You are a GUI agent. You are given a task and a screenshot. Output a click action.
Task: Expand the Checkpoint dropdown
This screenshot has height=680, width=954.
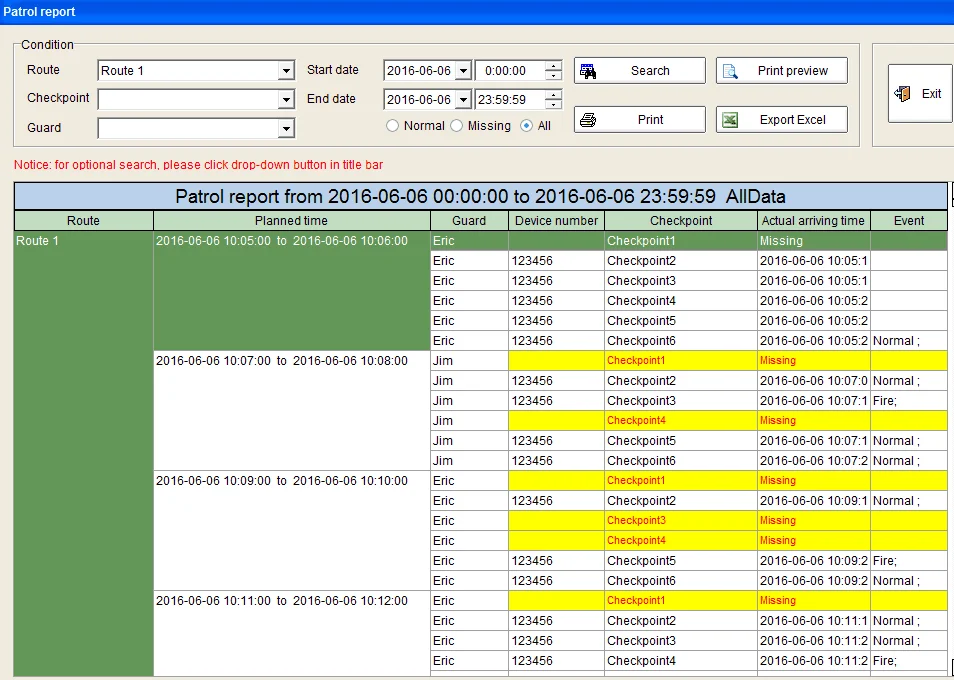(x=286, y=100)
